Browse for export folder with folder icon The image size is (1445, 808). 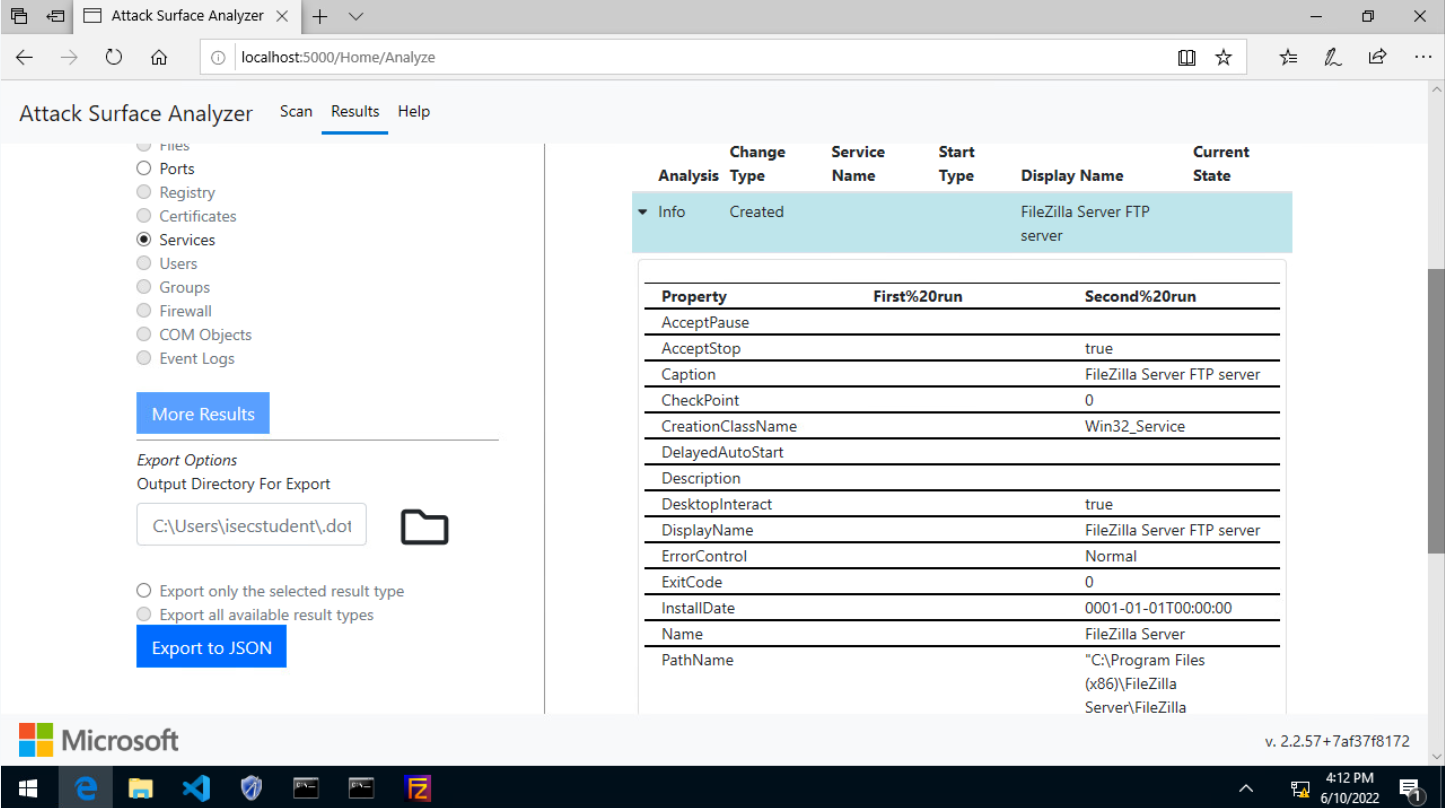click(x=425, y=527)
